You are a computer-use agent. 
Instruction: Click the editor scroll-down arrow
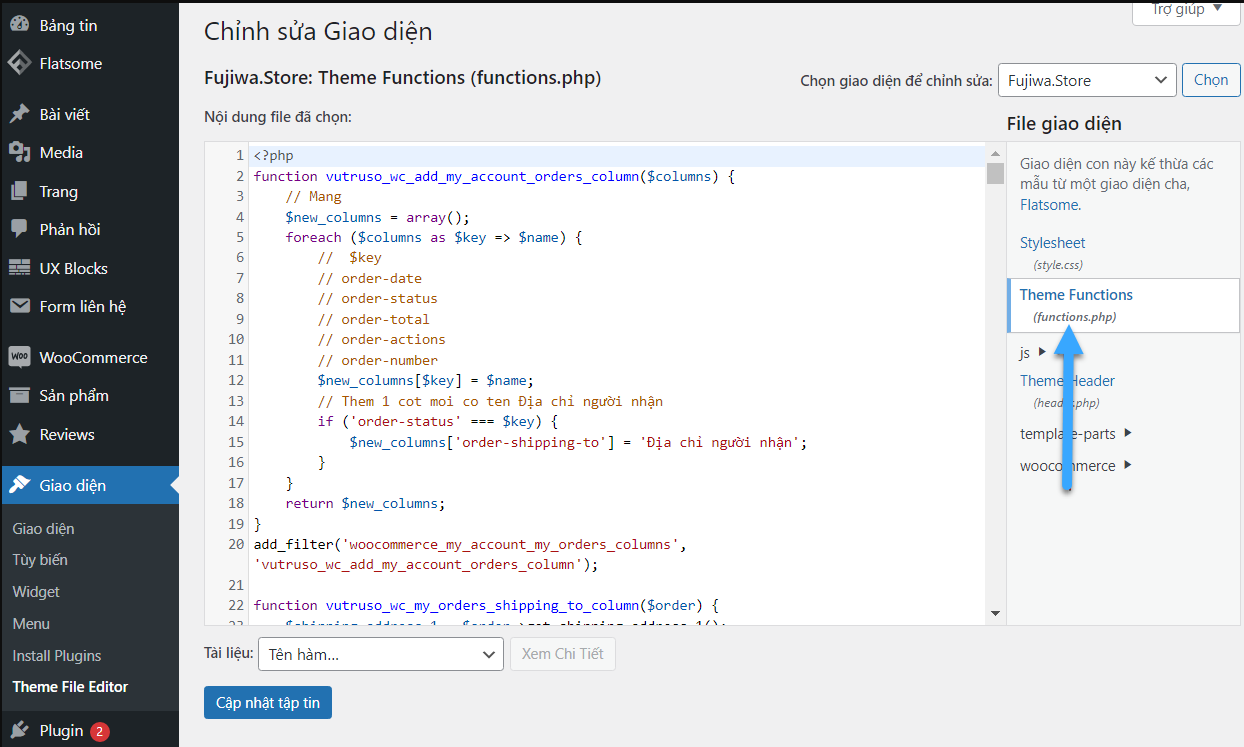pyautogui.click(x=995, y=612)
